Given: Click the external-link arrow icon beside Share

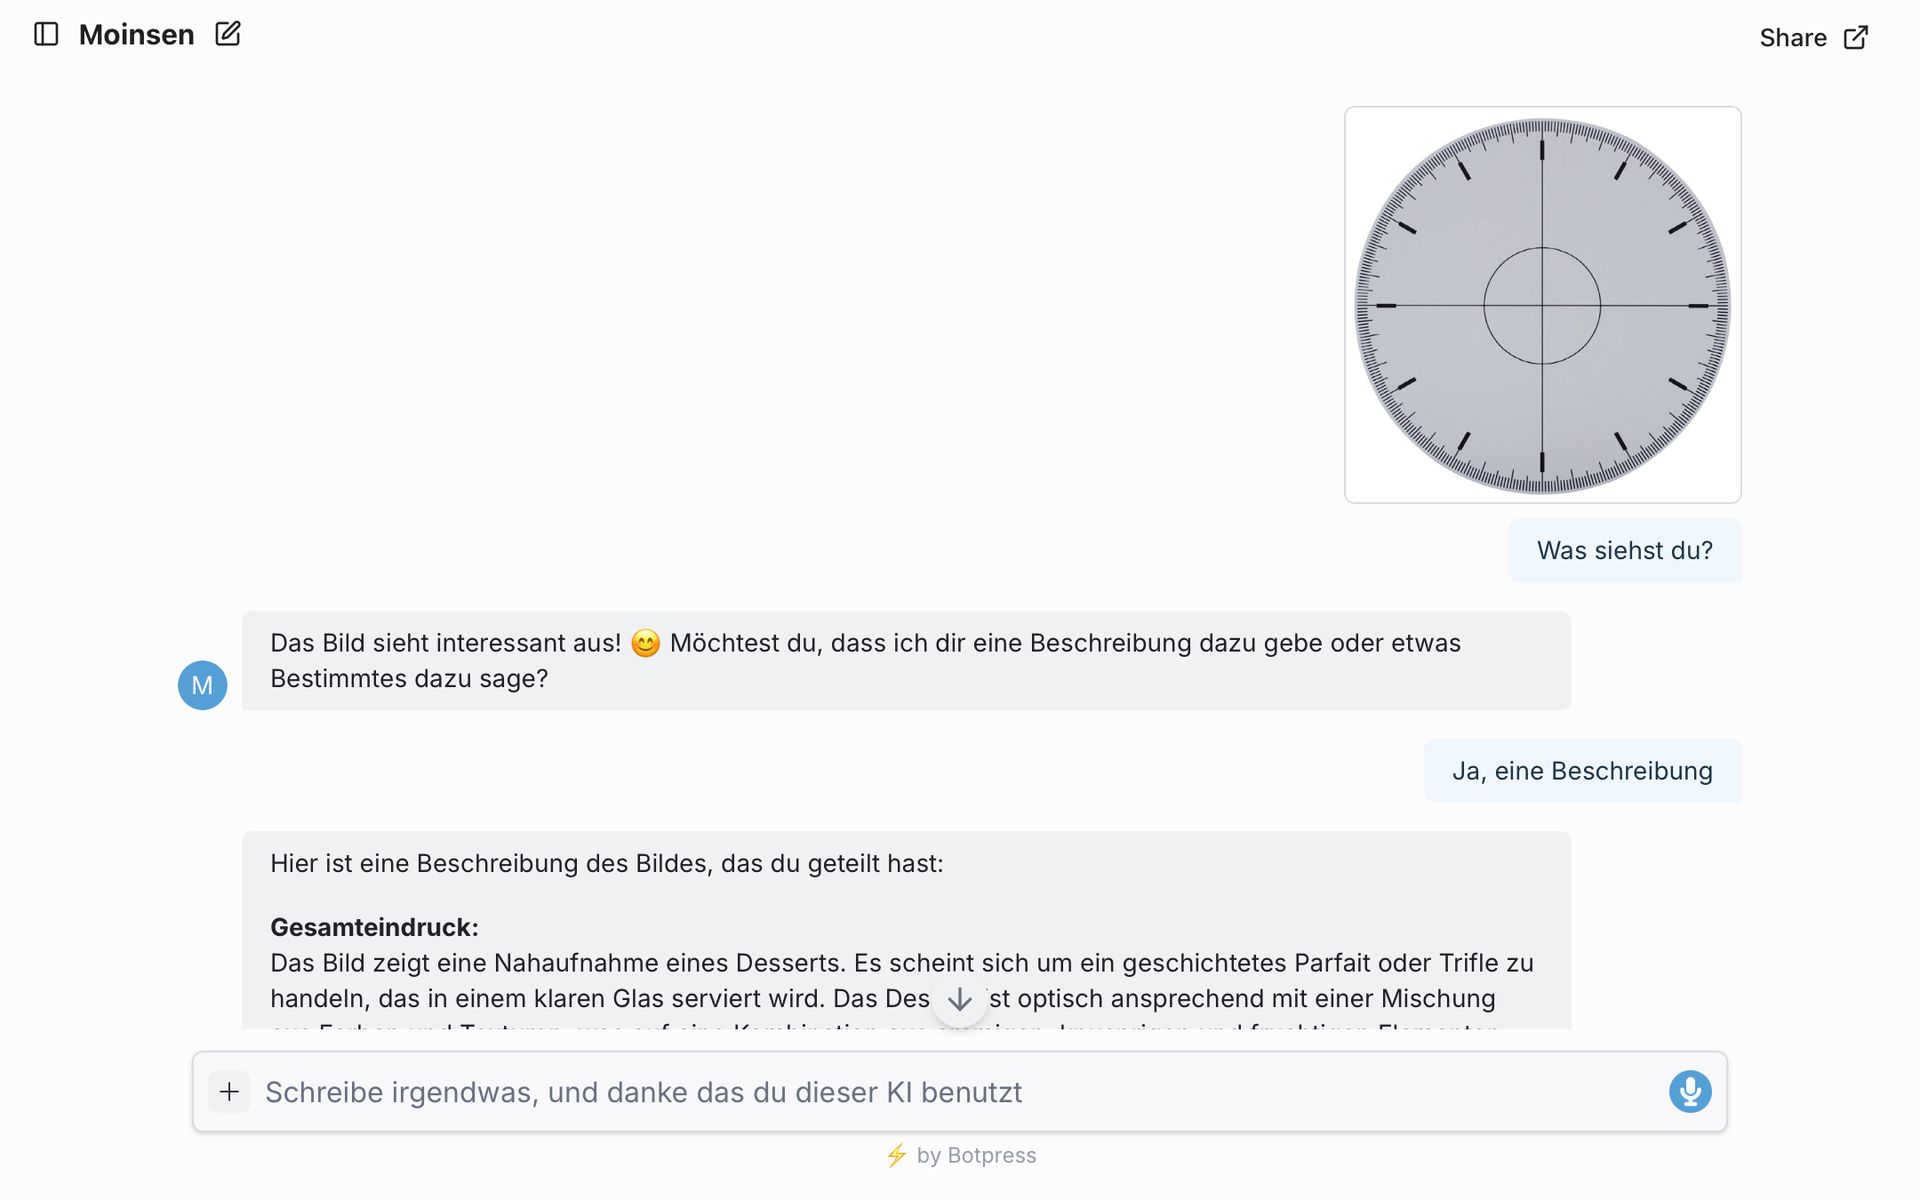Looking at the screenshot, I should (1856, 38).
